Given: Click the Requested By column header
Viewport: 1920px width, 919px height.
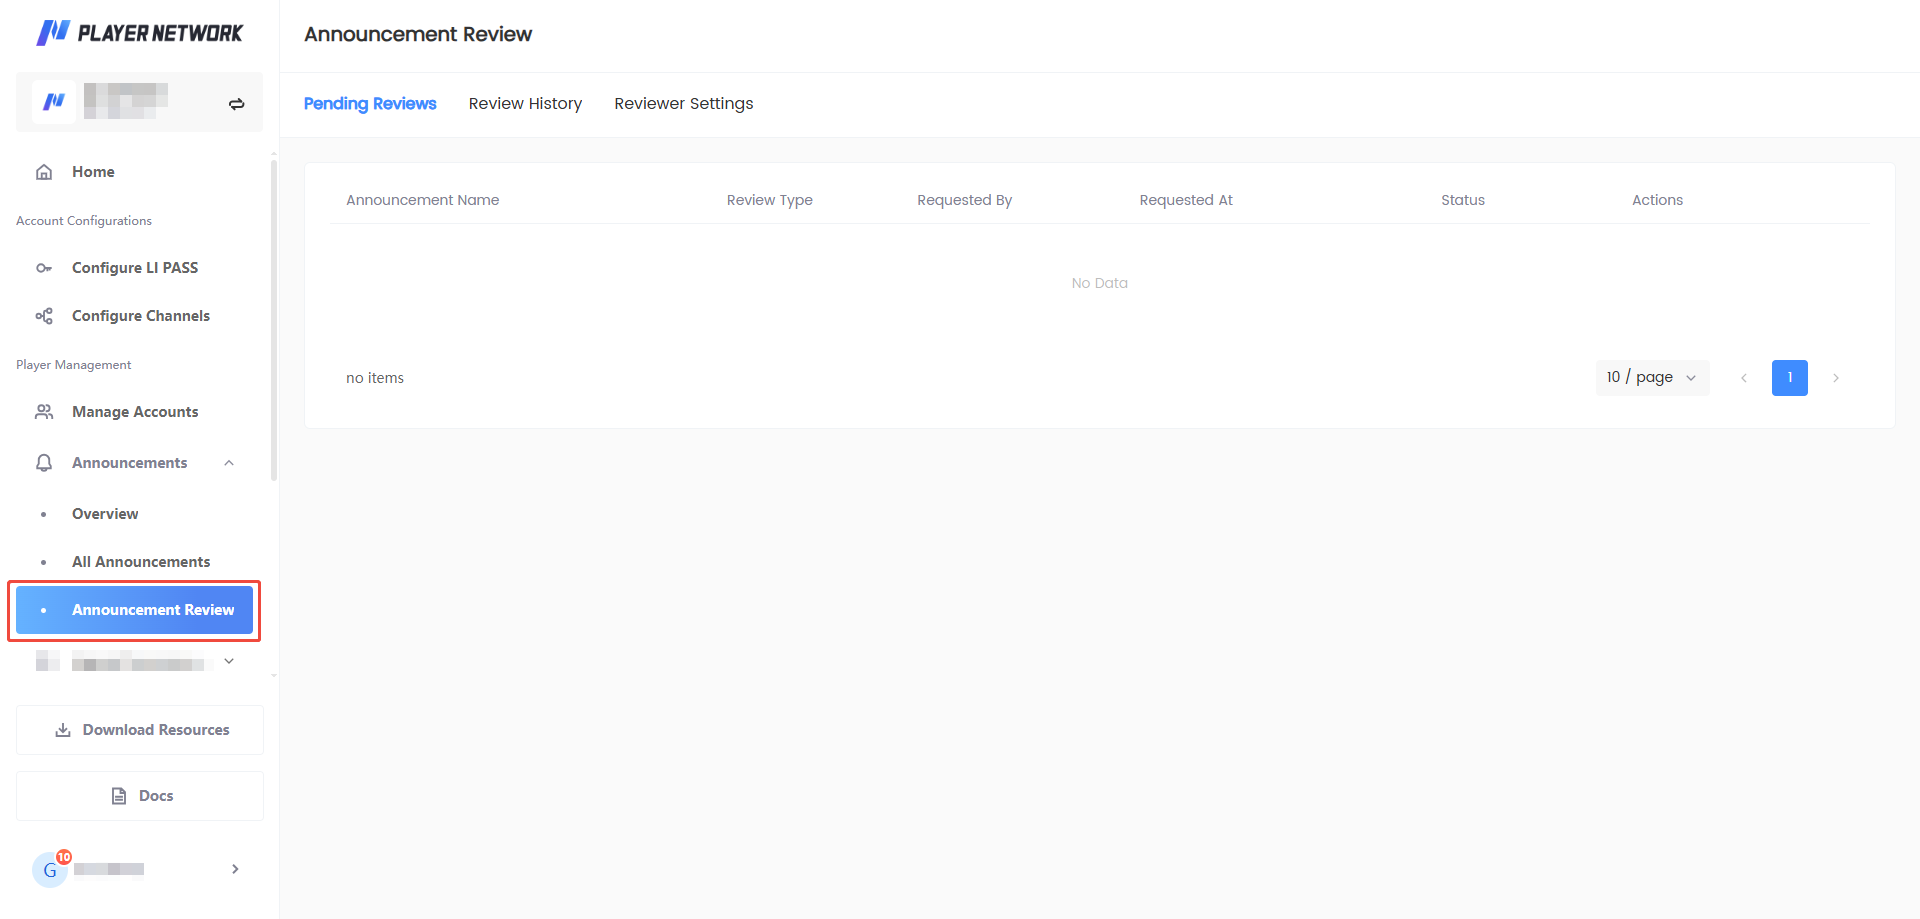Looking at the screenshot, I should [x=965, y=200].
